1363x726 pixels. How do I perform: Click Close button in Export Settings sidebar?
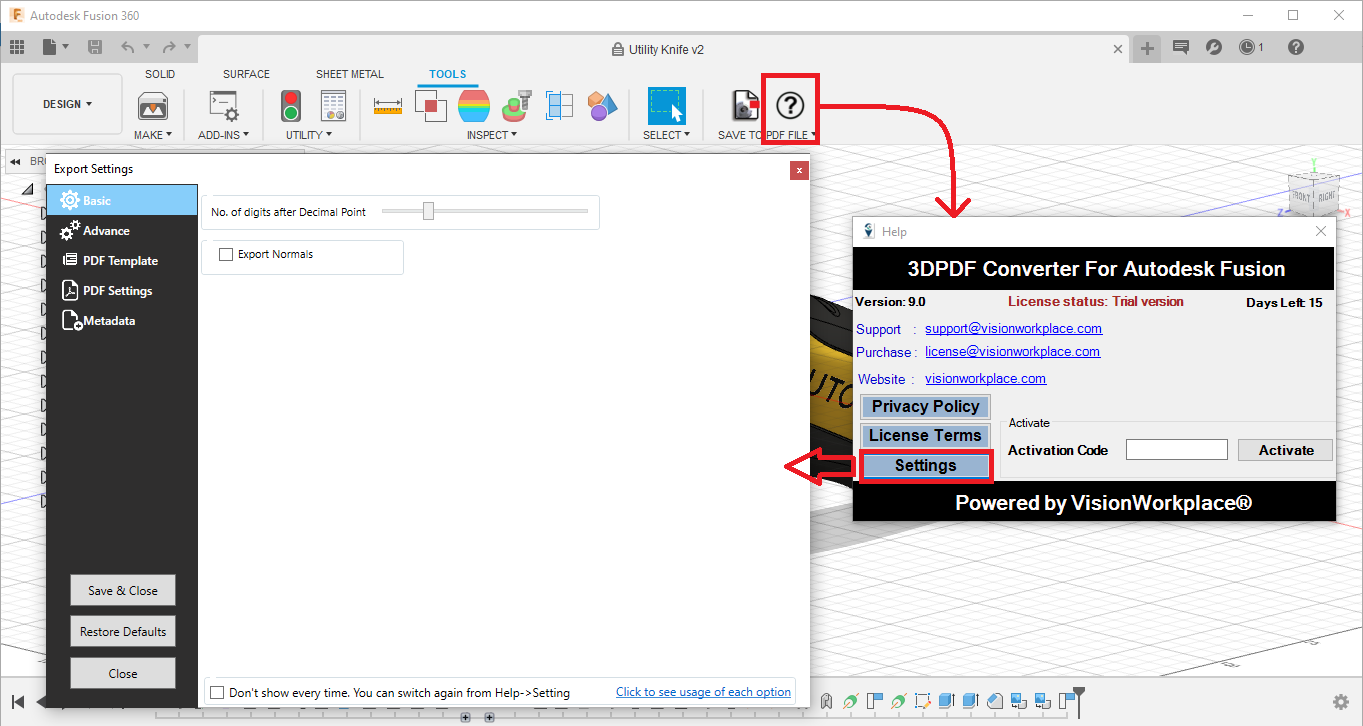[x=123, y=673]
